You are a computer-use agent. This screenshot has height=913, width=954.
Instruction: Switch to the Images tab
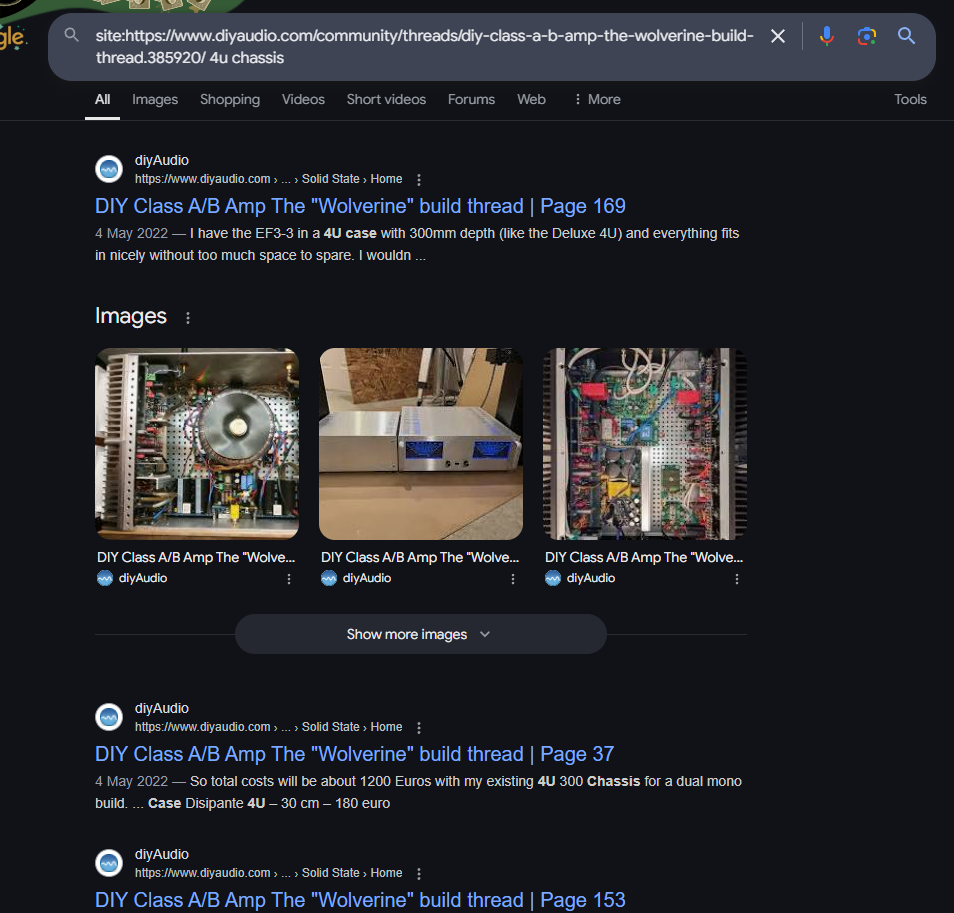[x=155, y=99]
